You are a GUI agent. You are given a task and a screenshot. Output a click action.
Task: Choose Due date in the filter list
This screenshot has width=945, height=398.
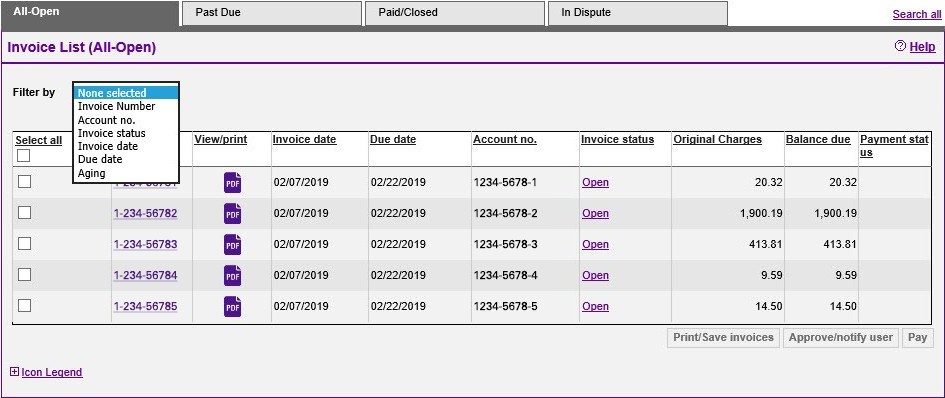(100, 159)
